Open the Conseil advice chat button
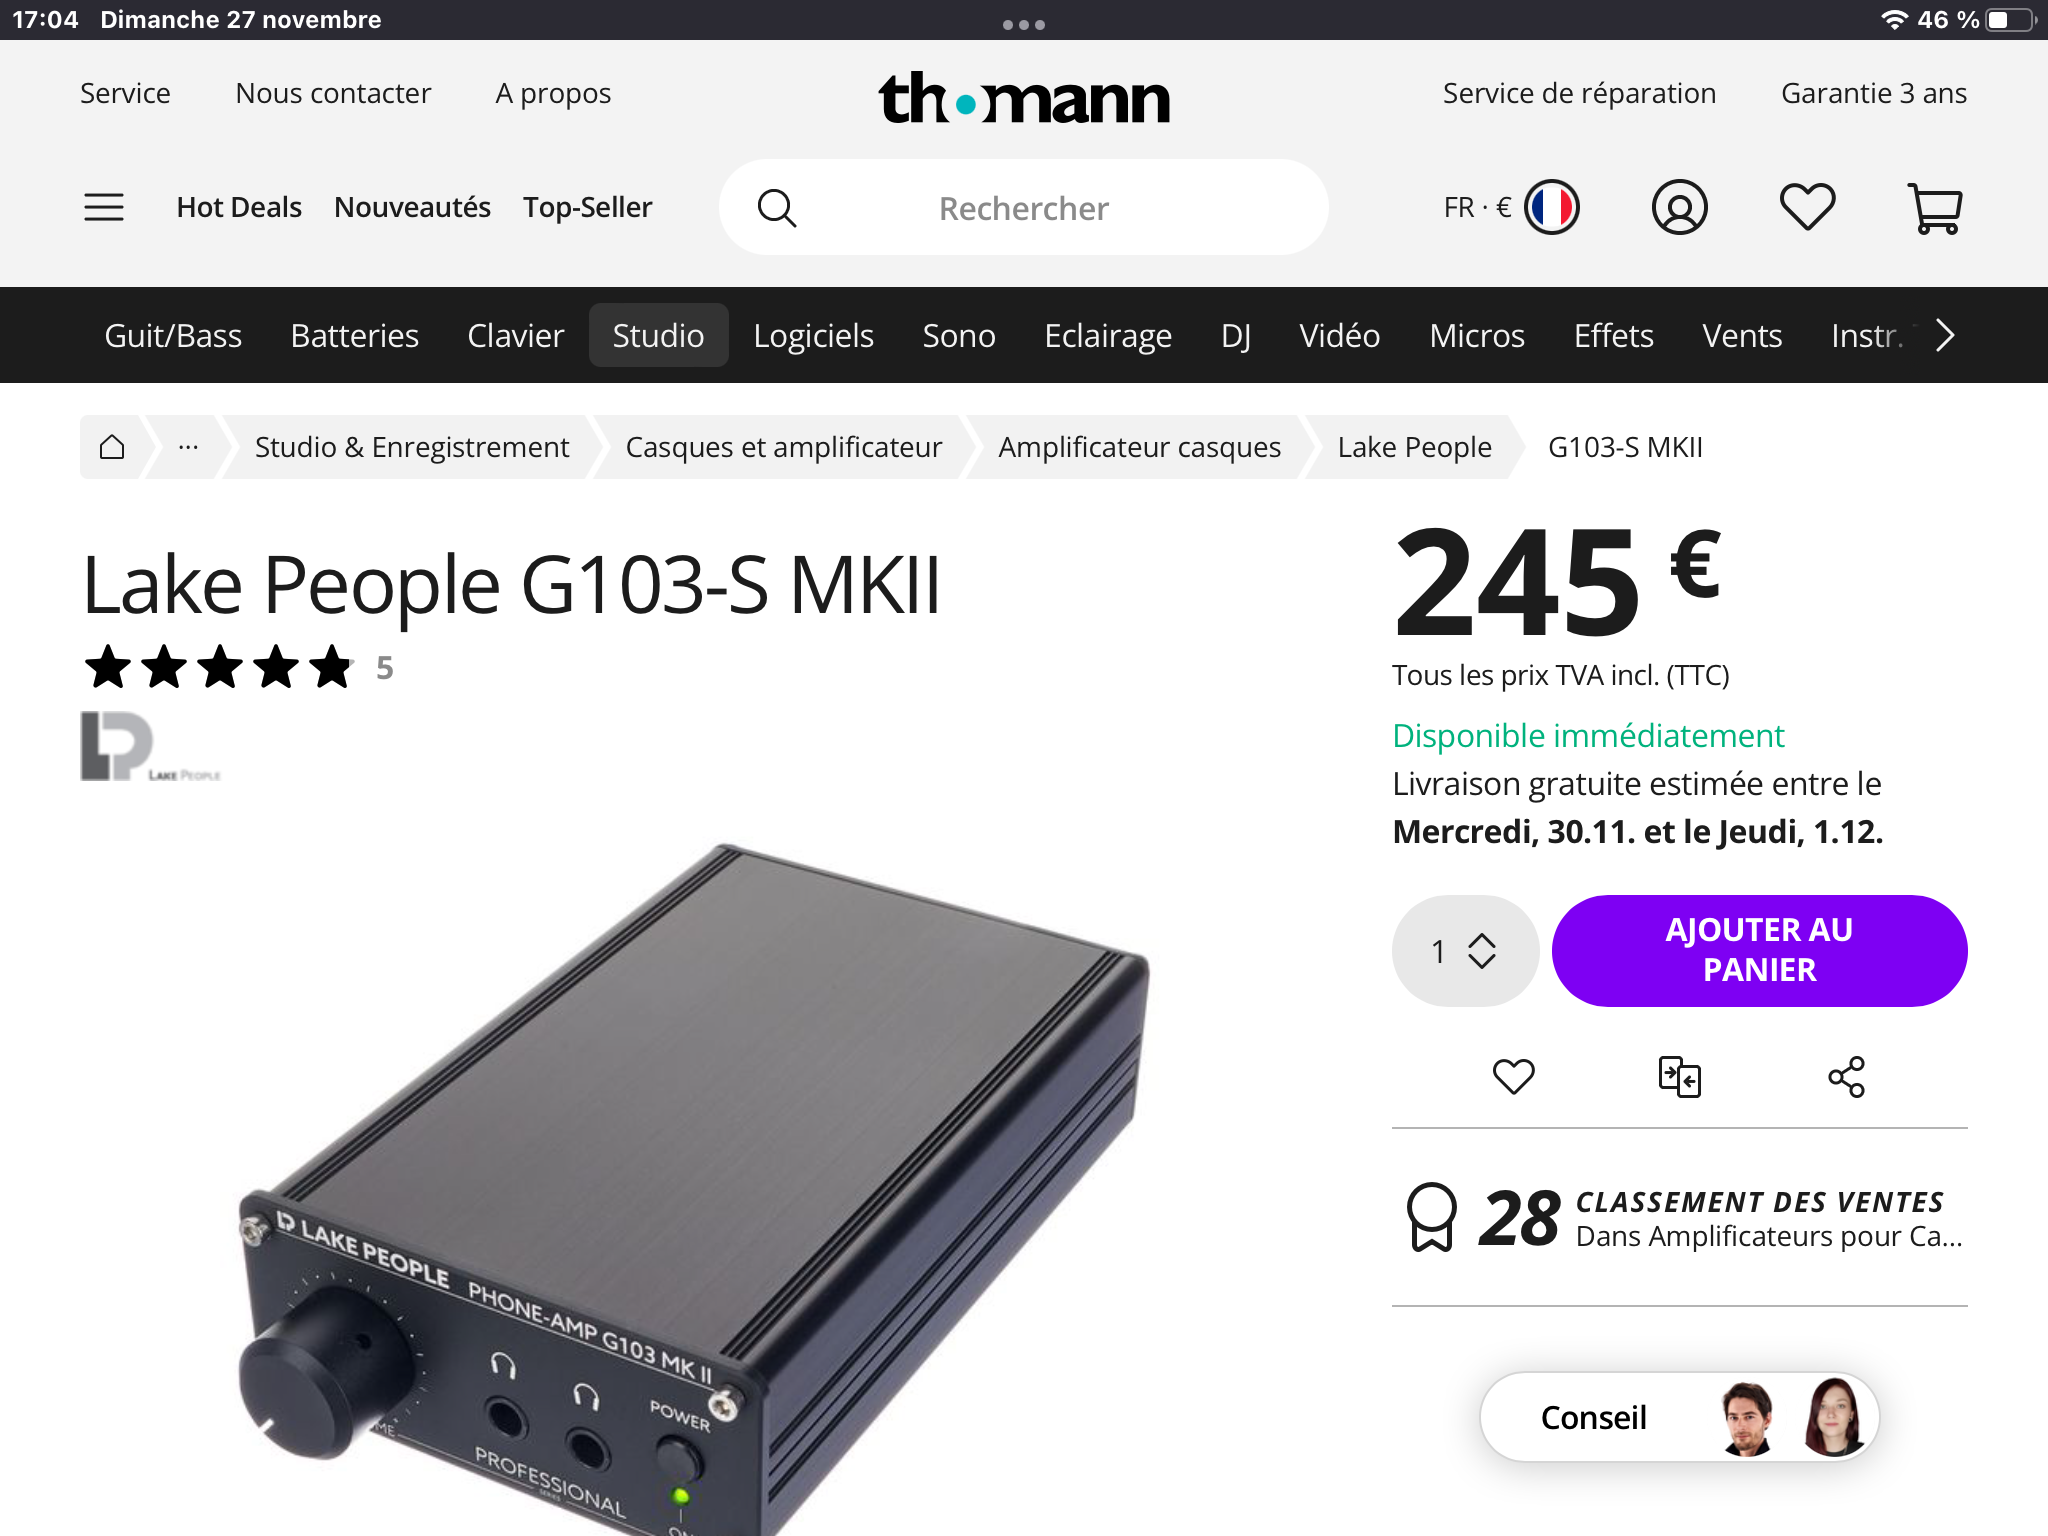Screen dimensions: 2048x1536 [x=1679, y=1417]
